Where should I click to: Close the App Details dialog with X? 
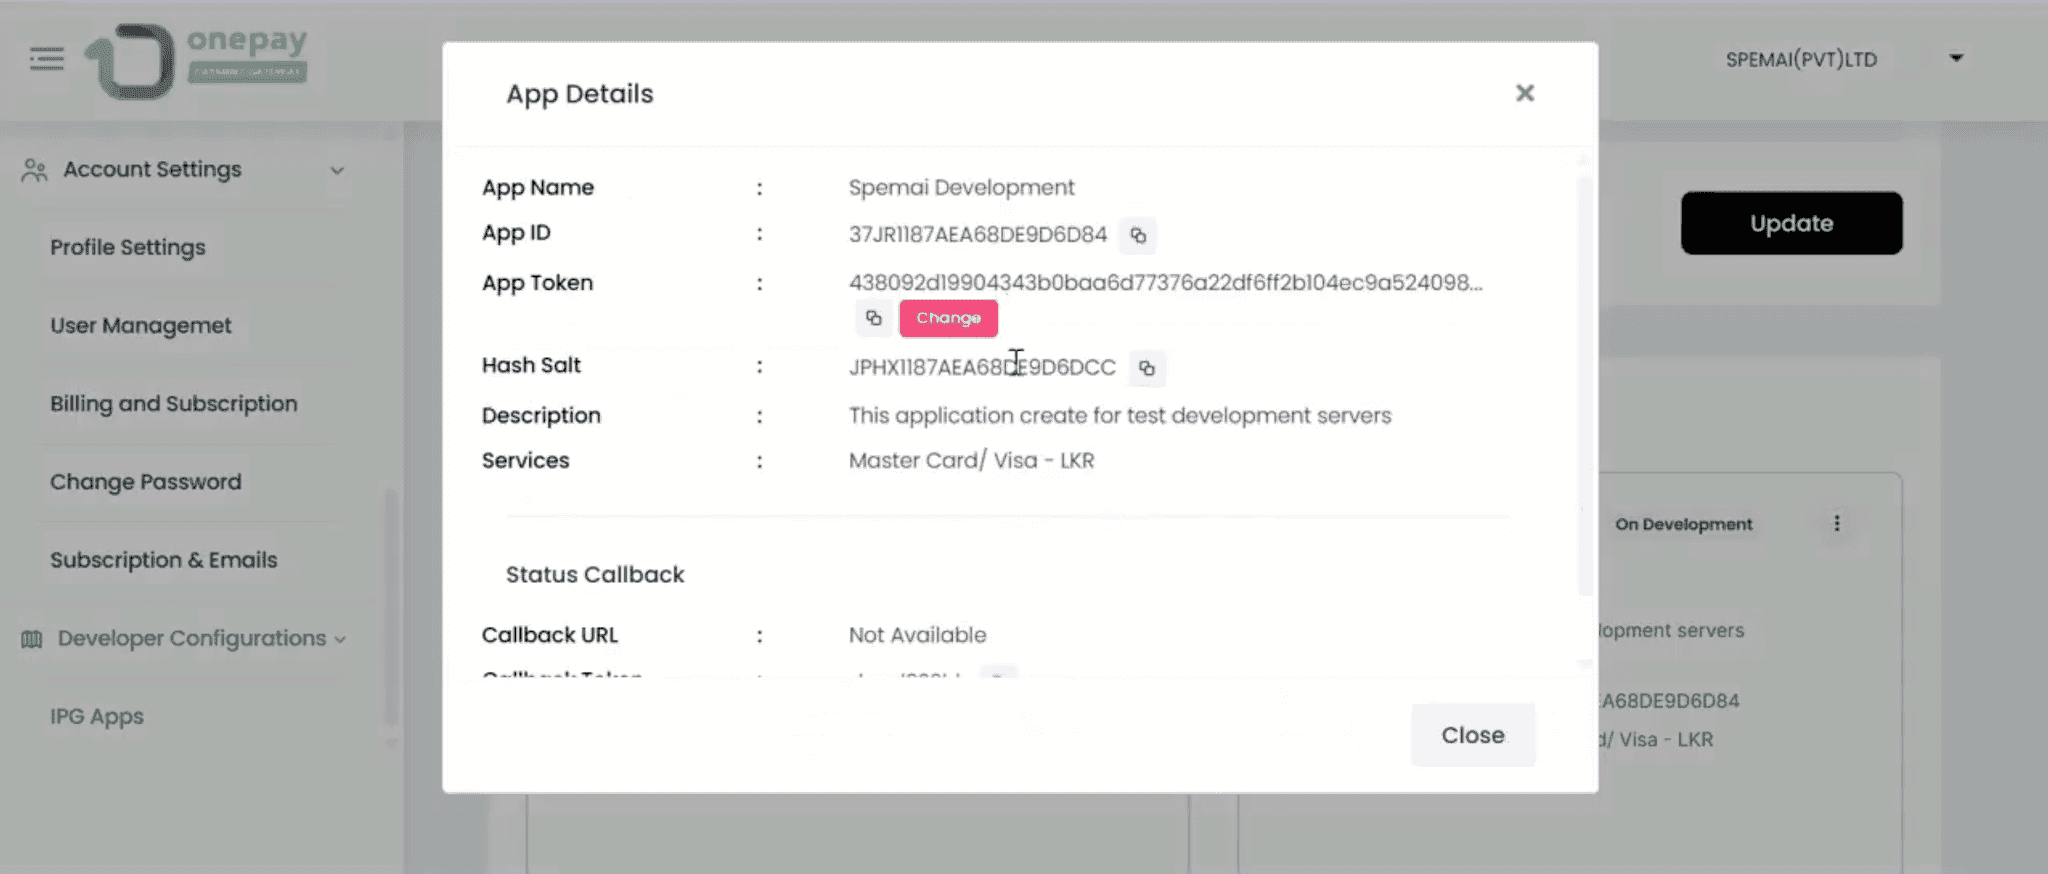[x=1524, y=93]
